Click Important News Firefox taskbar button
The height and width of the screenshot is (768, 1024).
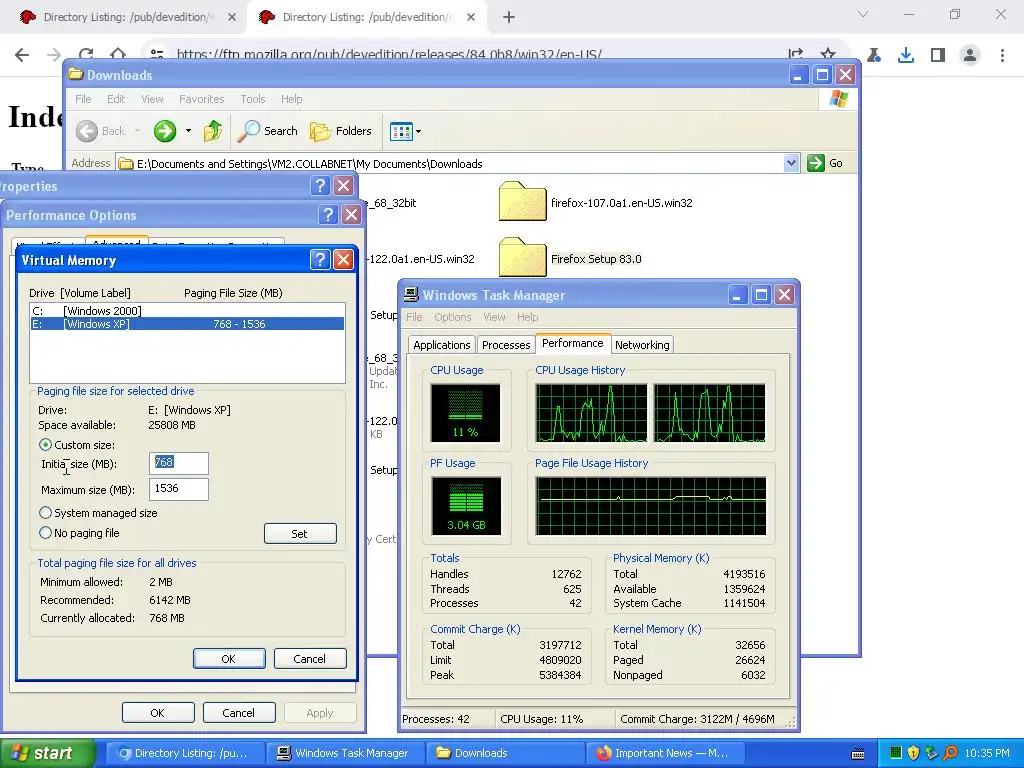pyautogui.click(x=665, y=753)
